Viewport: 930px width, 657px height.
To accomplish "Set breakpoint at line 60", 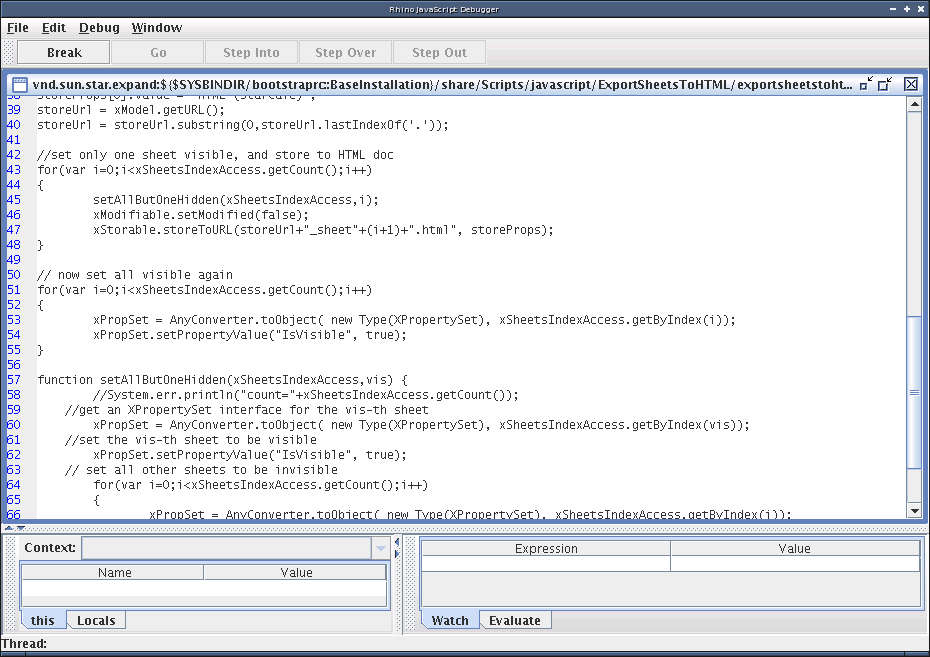I will pyautogui.click(x=14, y=425).
